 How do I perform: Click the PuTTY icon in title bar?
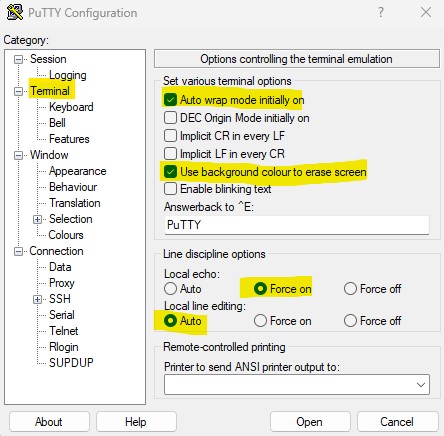point(15,12)
